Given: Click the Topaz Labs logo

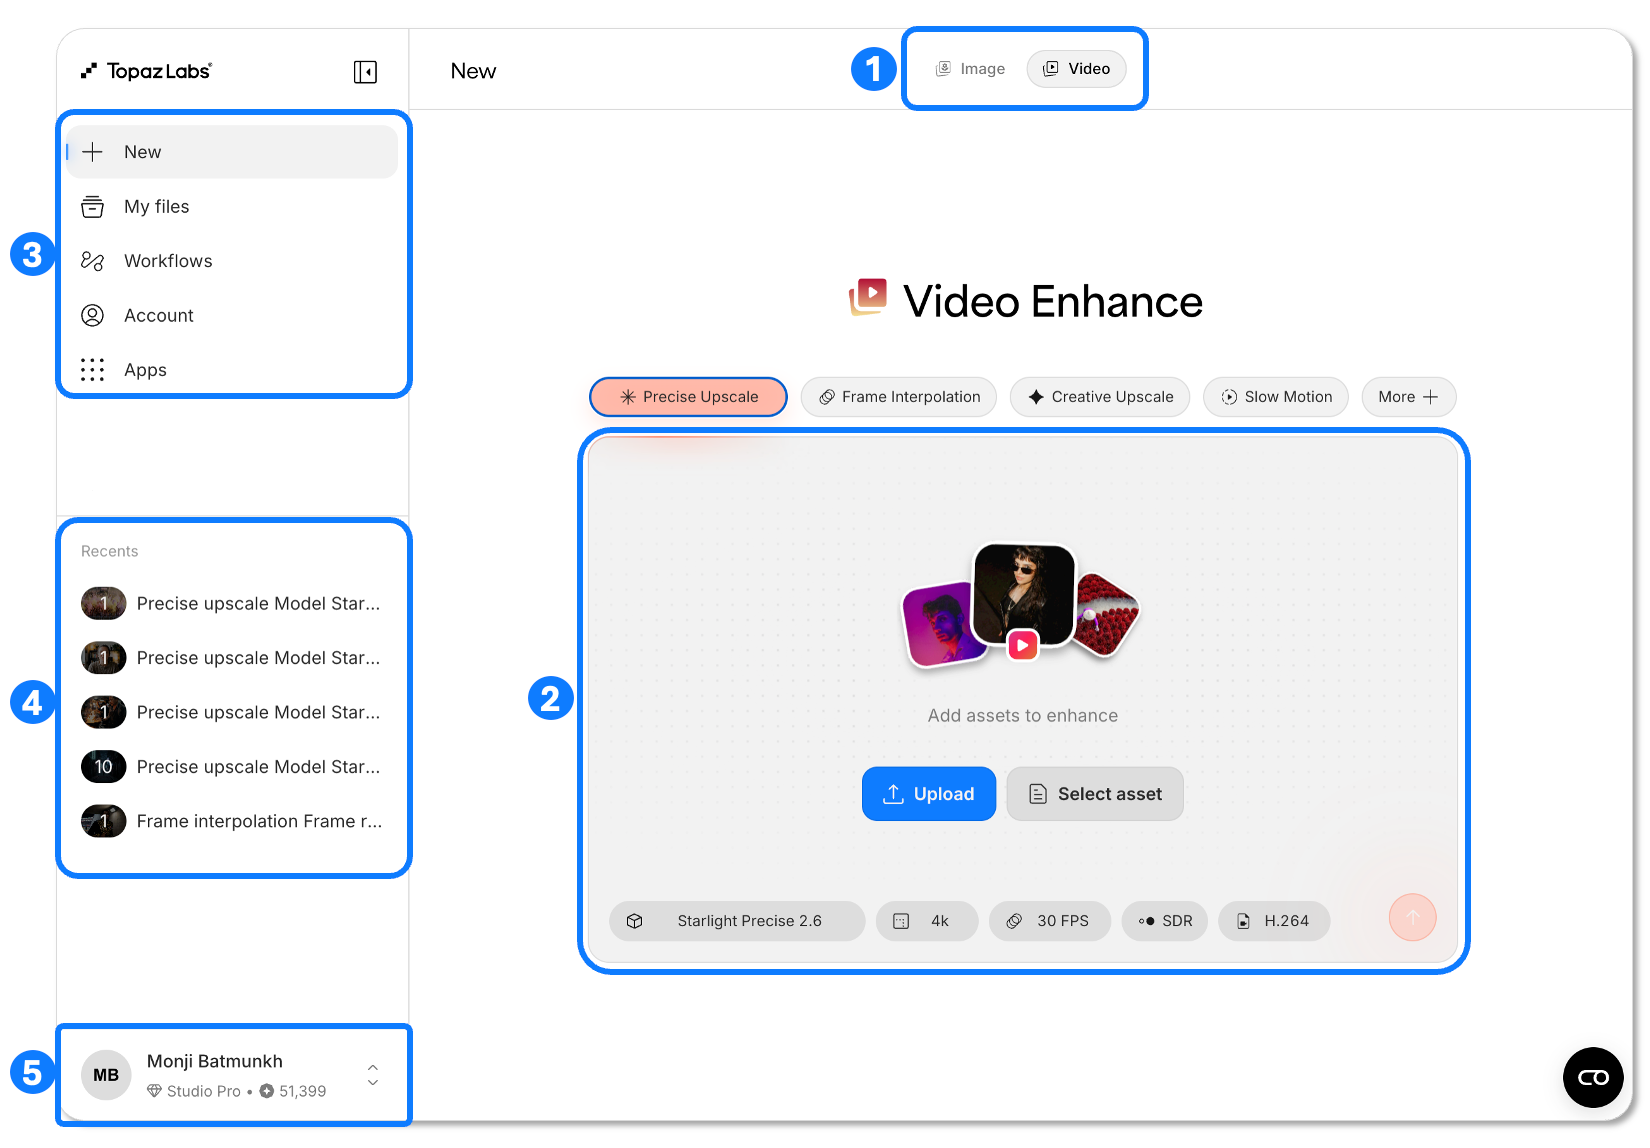Looking at the screenshot, I should point(146,71).
